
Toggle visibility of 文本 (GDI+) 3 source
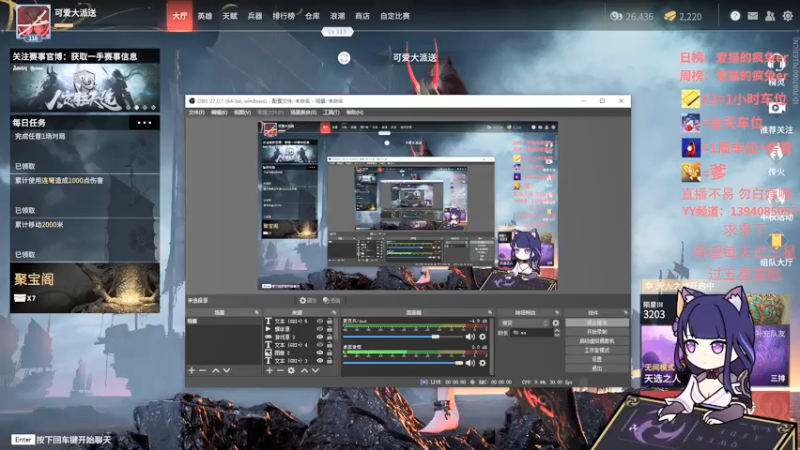320,361
